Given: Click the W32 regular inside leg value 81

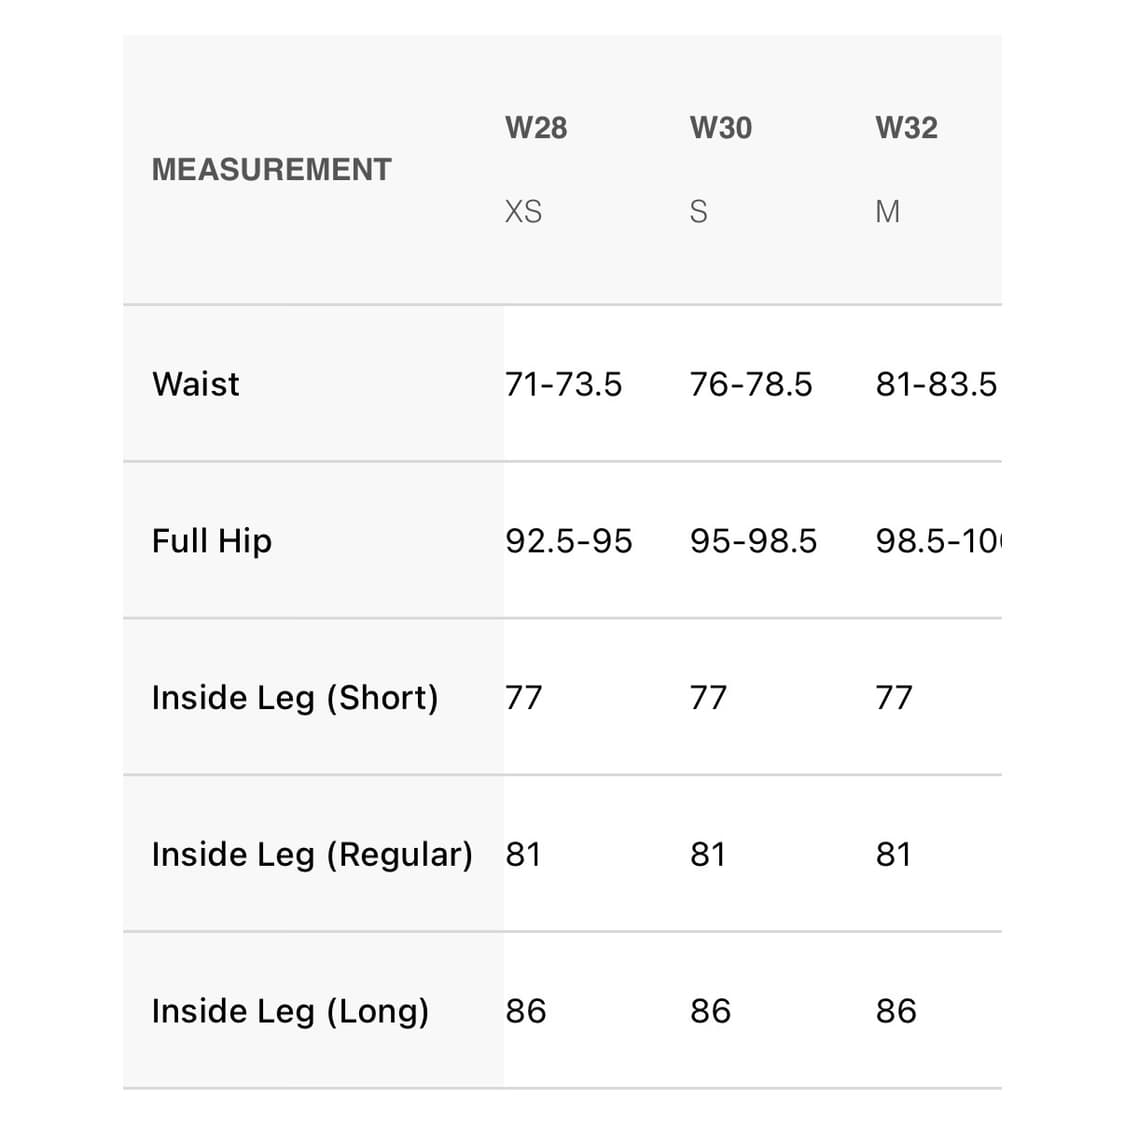Looking at the screenshot, I should point(893,854).
